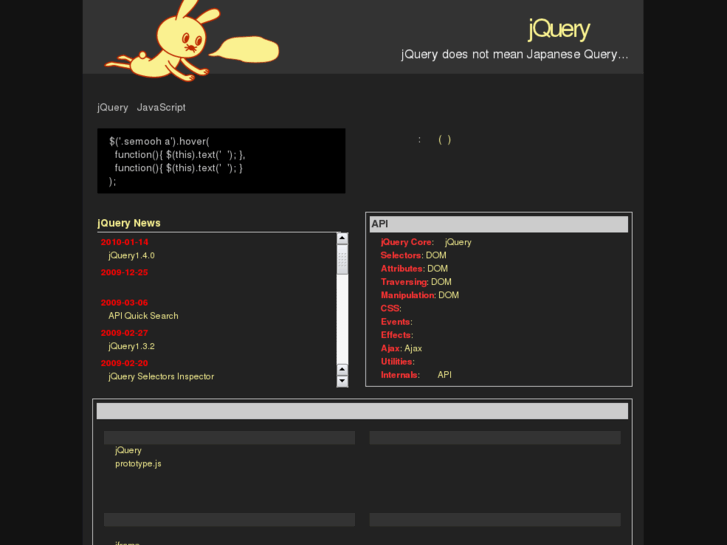The width and height of the screenshot is (727, 545).
Task: Click the 2010-01-14 news date
Action: click(125, 242)
